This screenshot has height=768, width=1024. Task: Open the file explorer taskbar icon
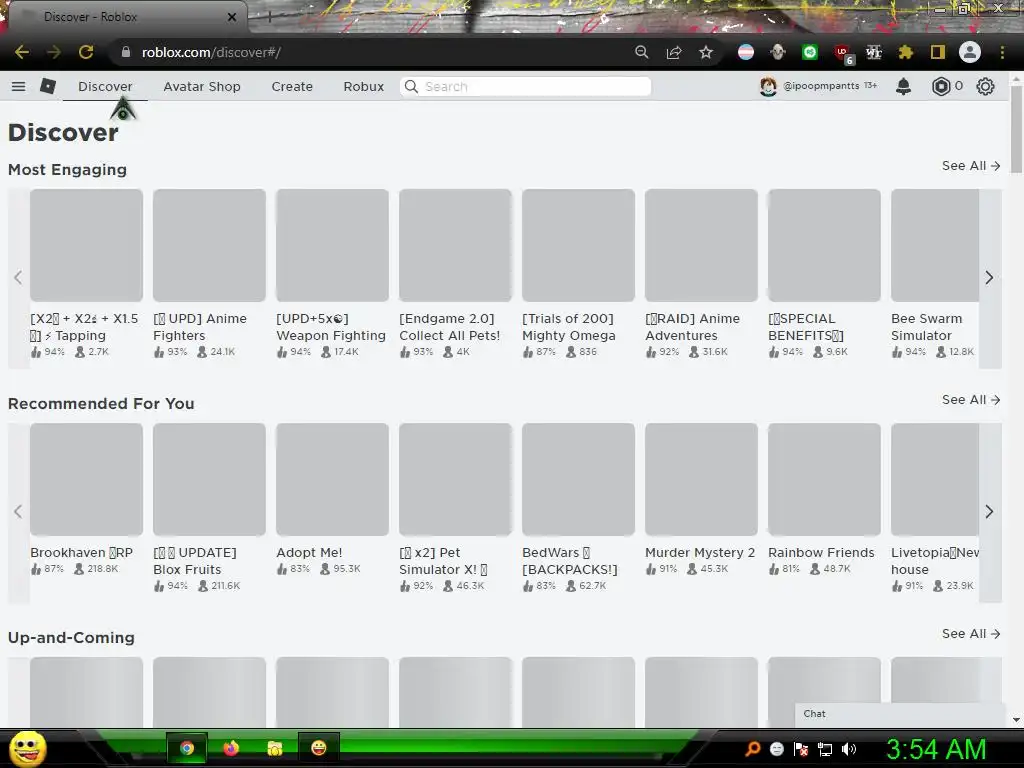click(x=275, y=748)
